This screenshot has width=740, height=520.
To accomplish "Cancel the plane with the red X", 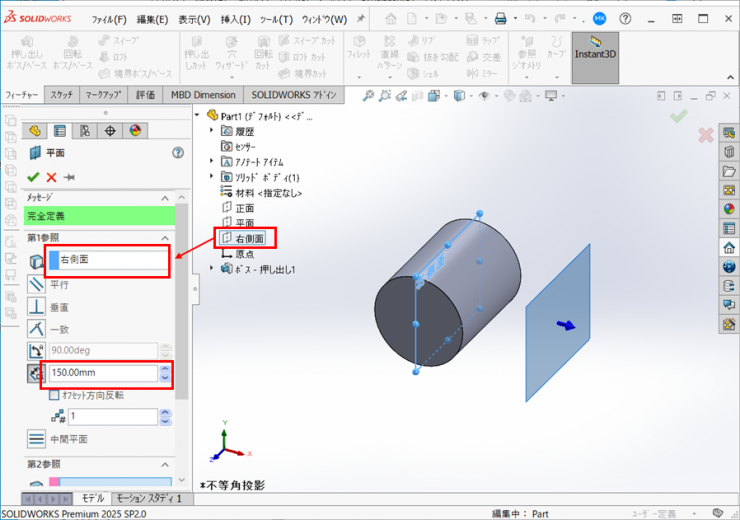I will [51, 177].
